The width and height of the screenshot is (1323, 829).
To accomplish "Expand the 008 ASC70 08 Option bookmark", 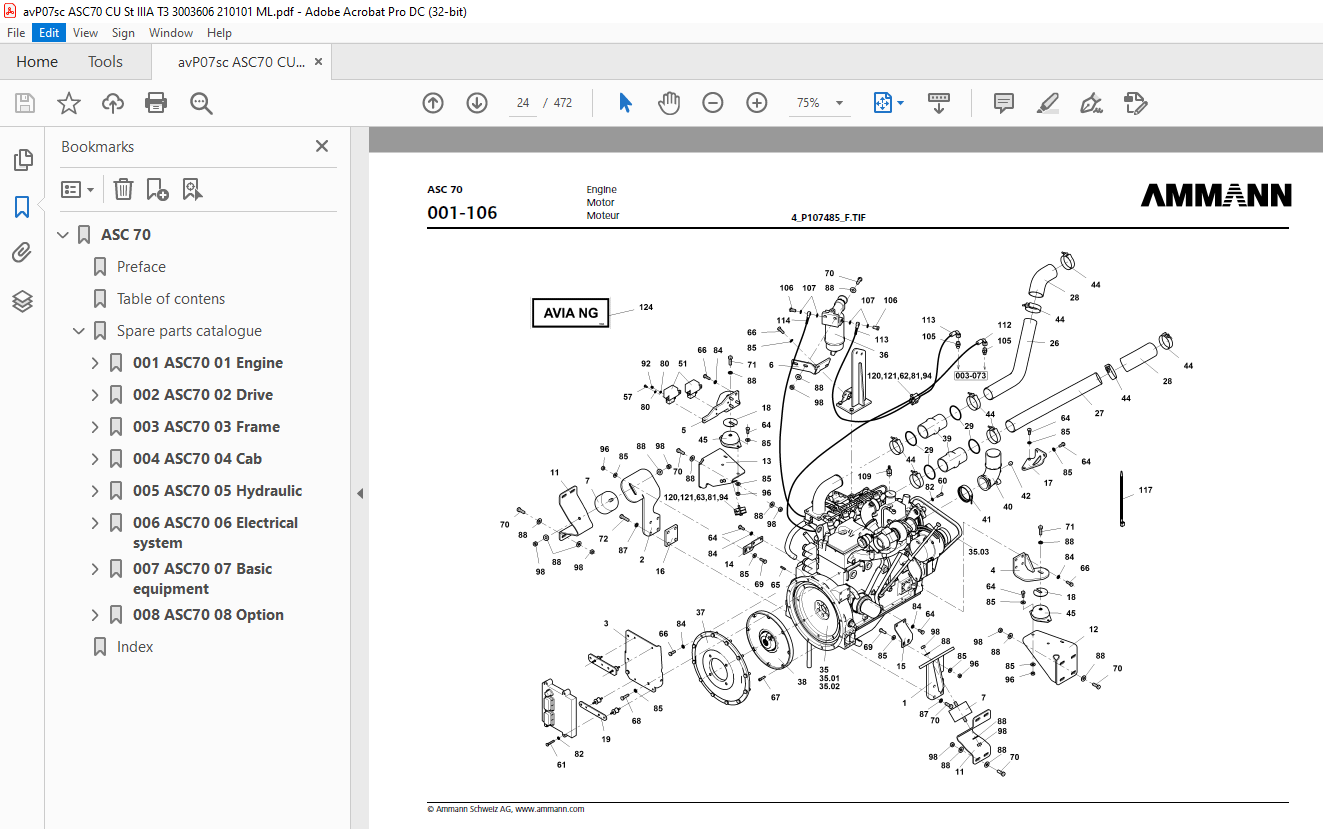I will pyautogui.click(x=95, y=615).
